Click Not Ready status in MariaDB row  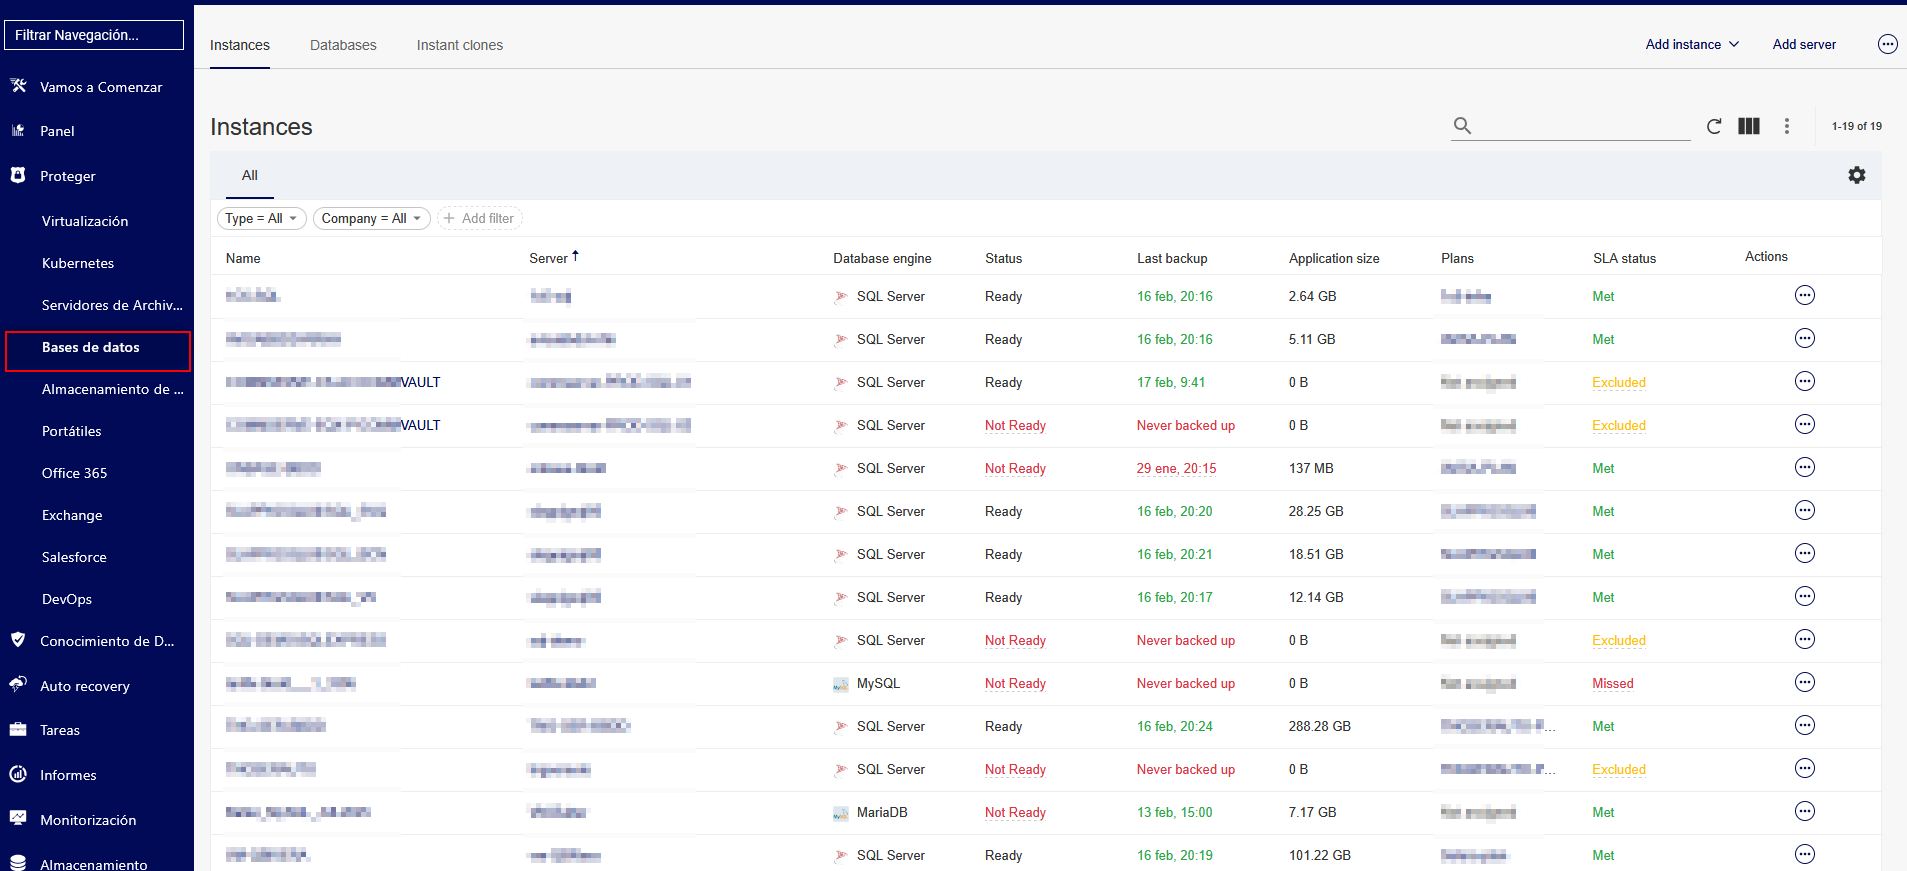[1015, 812]
